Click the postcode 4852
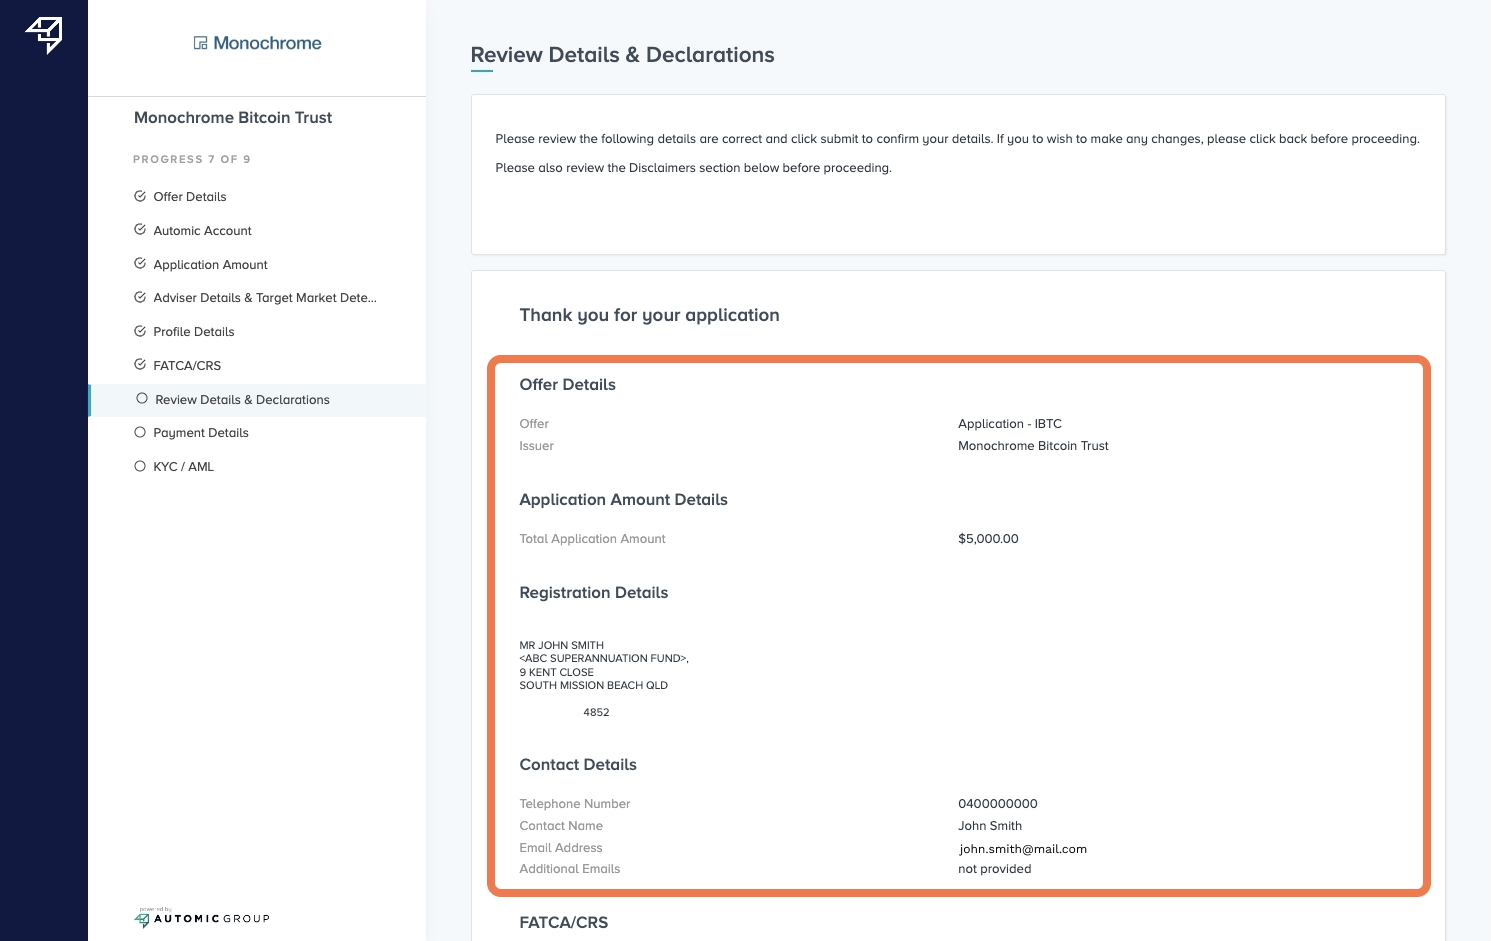The height and width of the screenshot is (941, 1491). [596, 713]
